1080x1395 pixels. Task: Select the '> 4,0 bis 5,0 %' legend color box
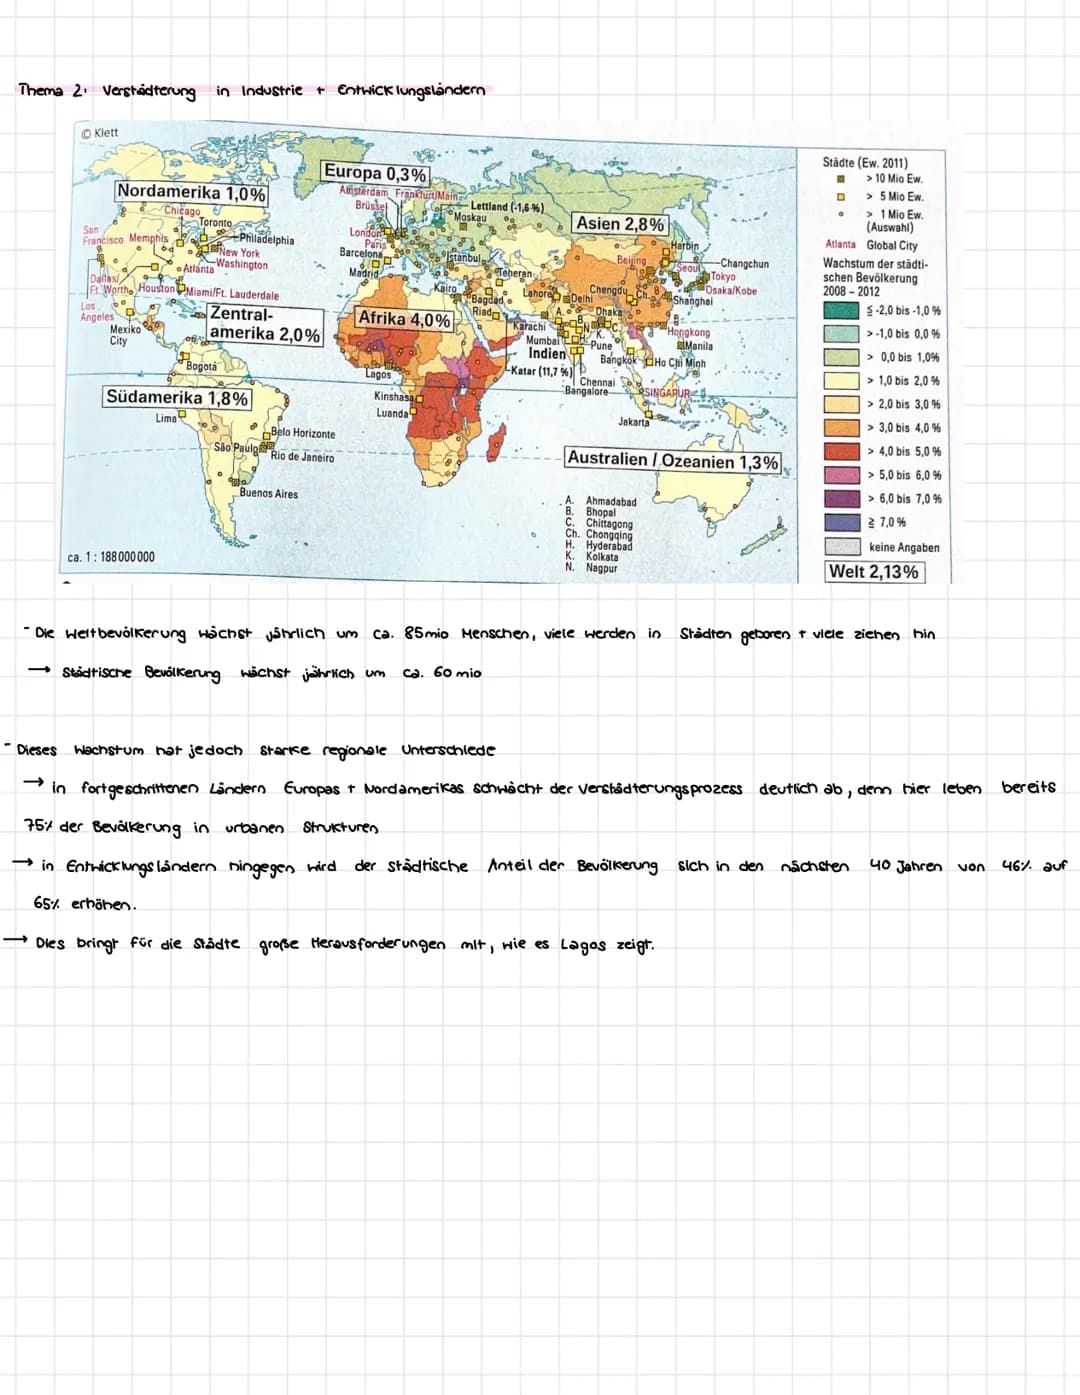(841, 451)
